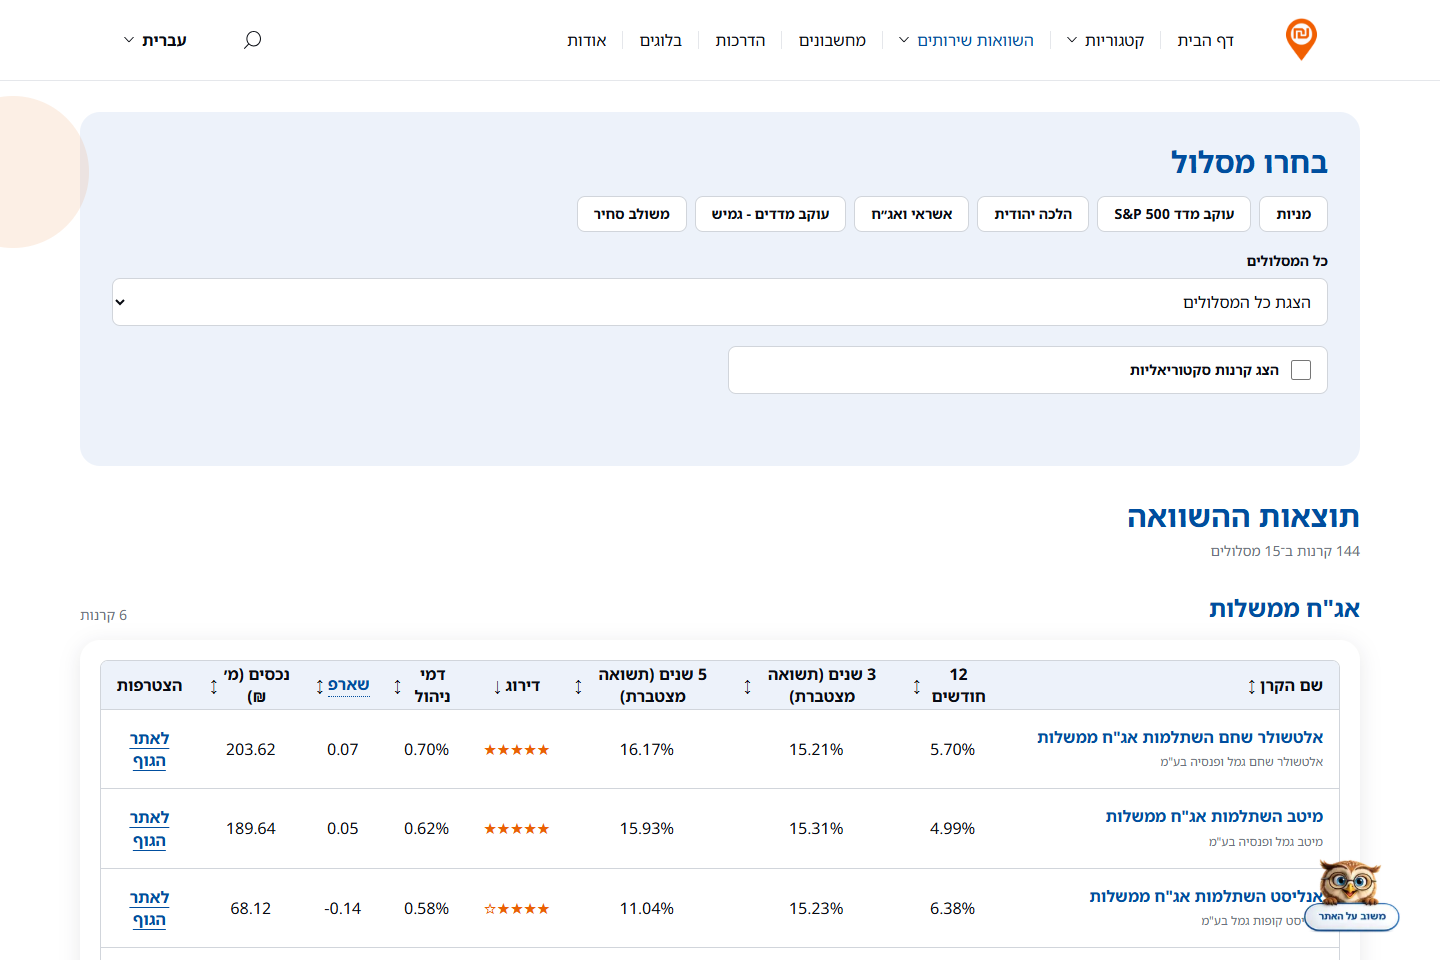Sort by 5 שנים return column arrows

coord(578,686)
